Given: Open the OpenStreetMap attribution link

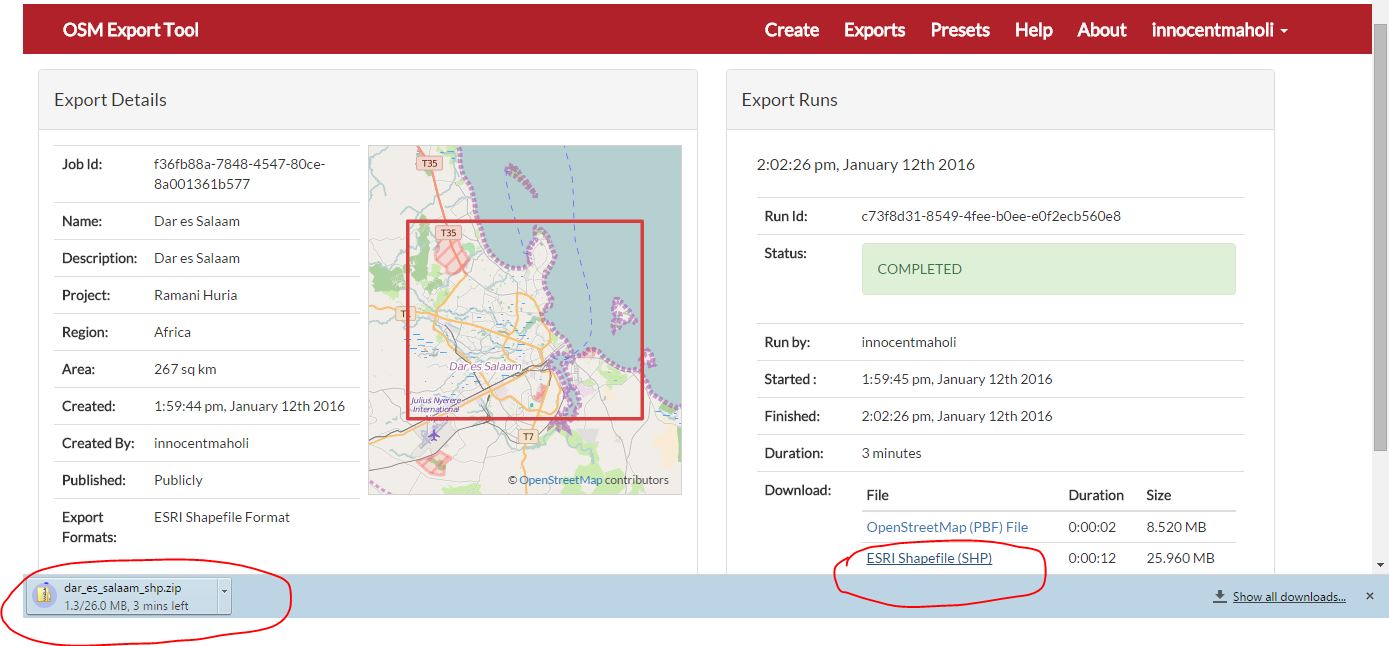Looking at the screenshot, I should pos(560,480).
